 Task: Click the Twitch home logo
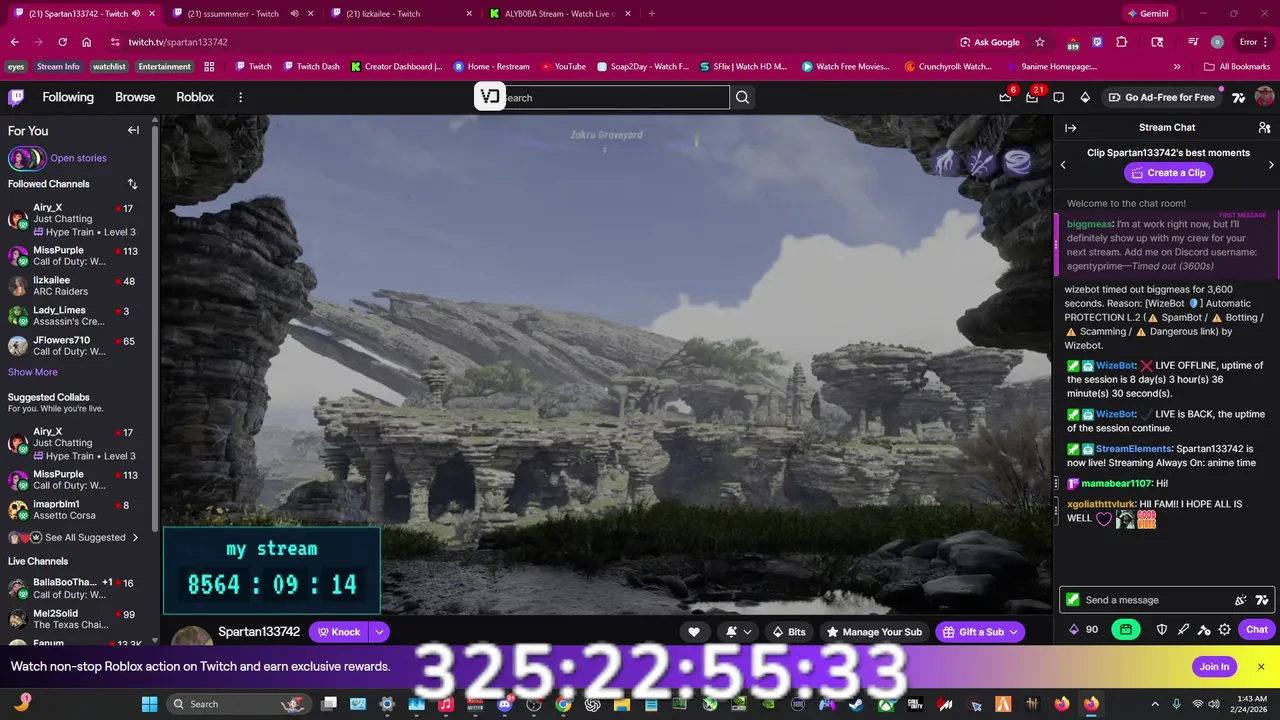[16, 97]
